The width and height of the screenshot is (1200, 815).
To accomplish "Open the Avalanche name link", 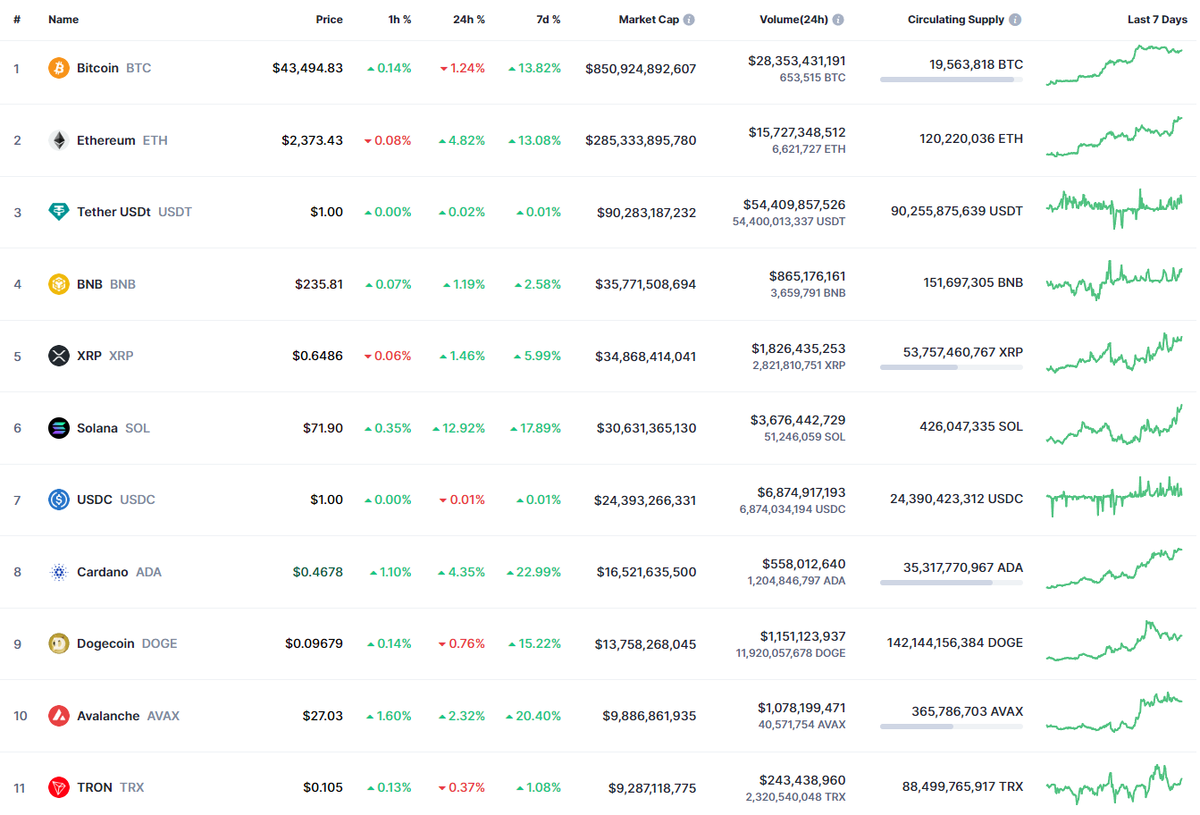I will (108, 716).
